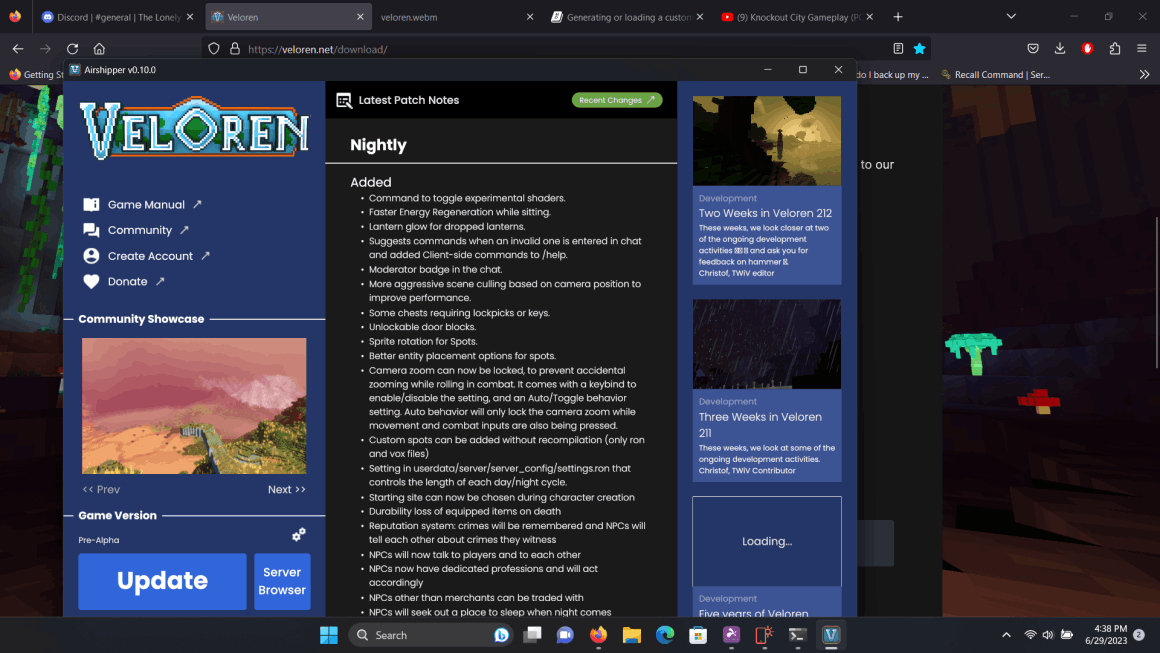This screenshot has width=1160, height=653.
Task: Open Two Weeks in Veloren 212 article
Action: pos(767,190)
